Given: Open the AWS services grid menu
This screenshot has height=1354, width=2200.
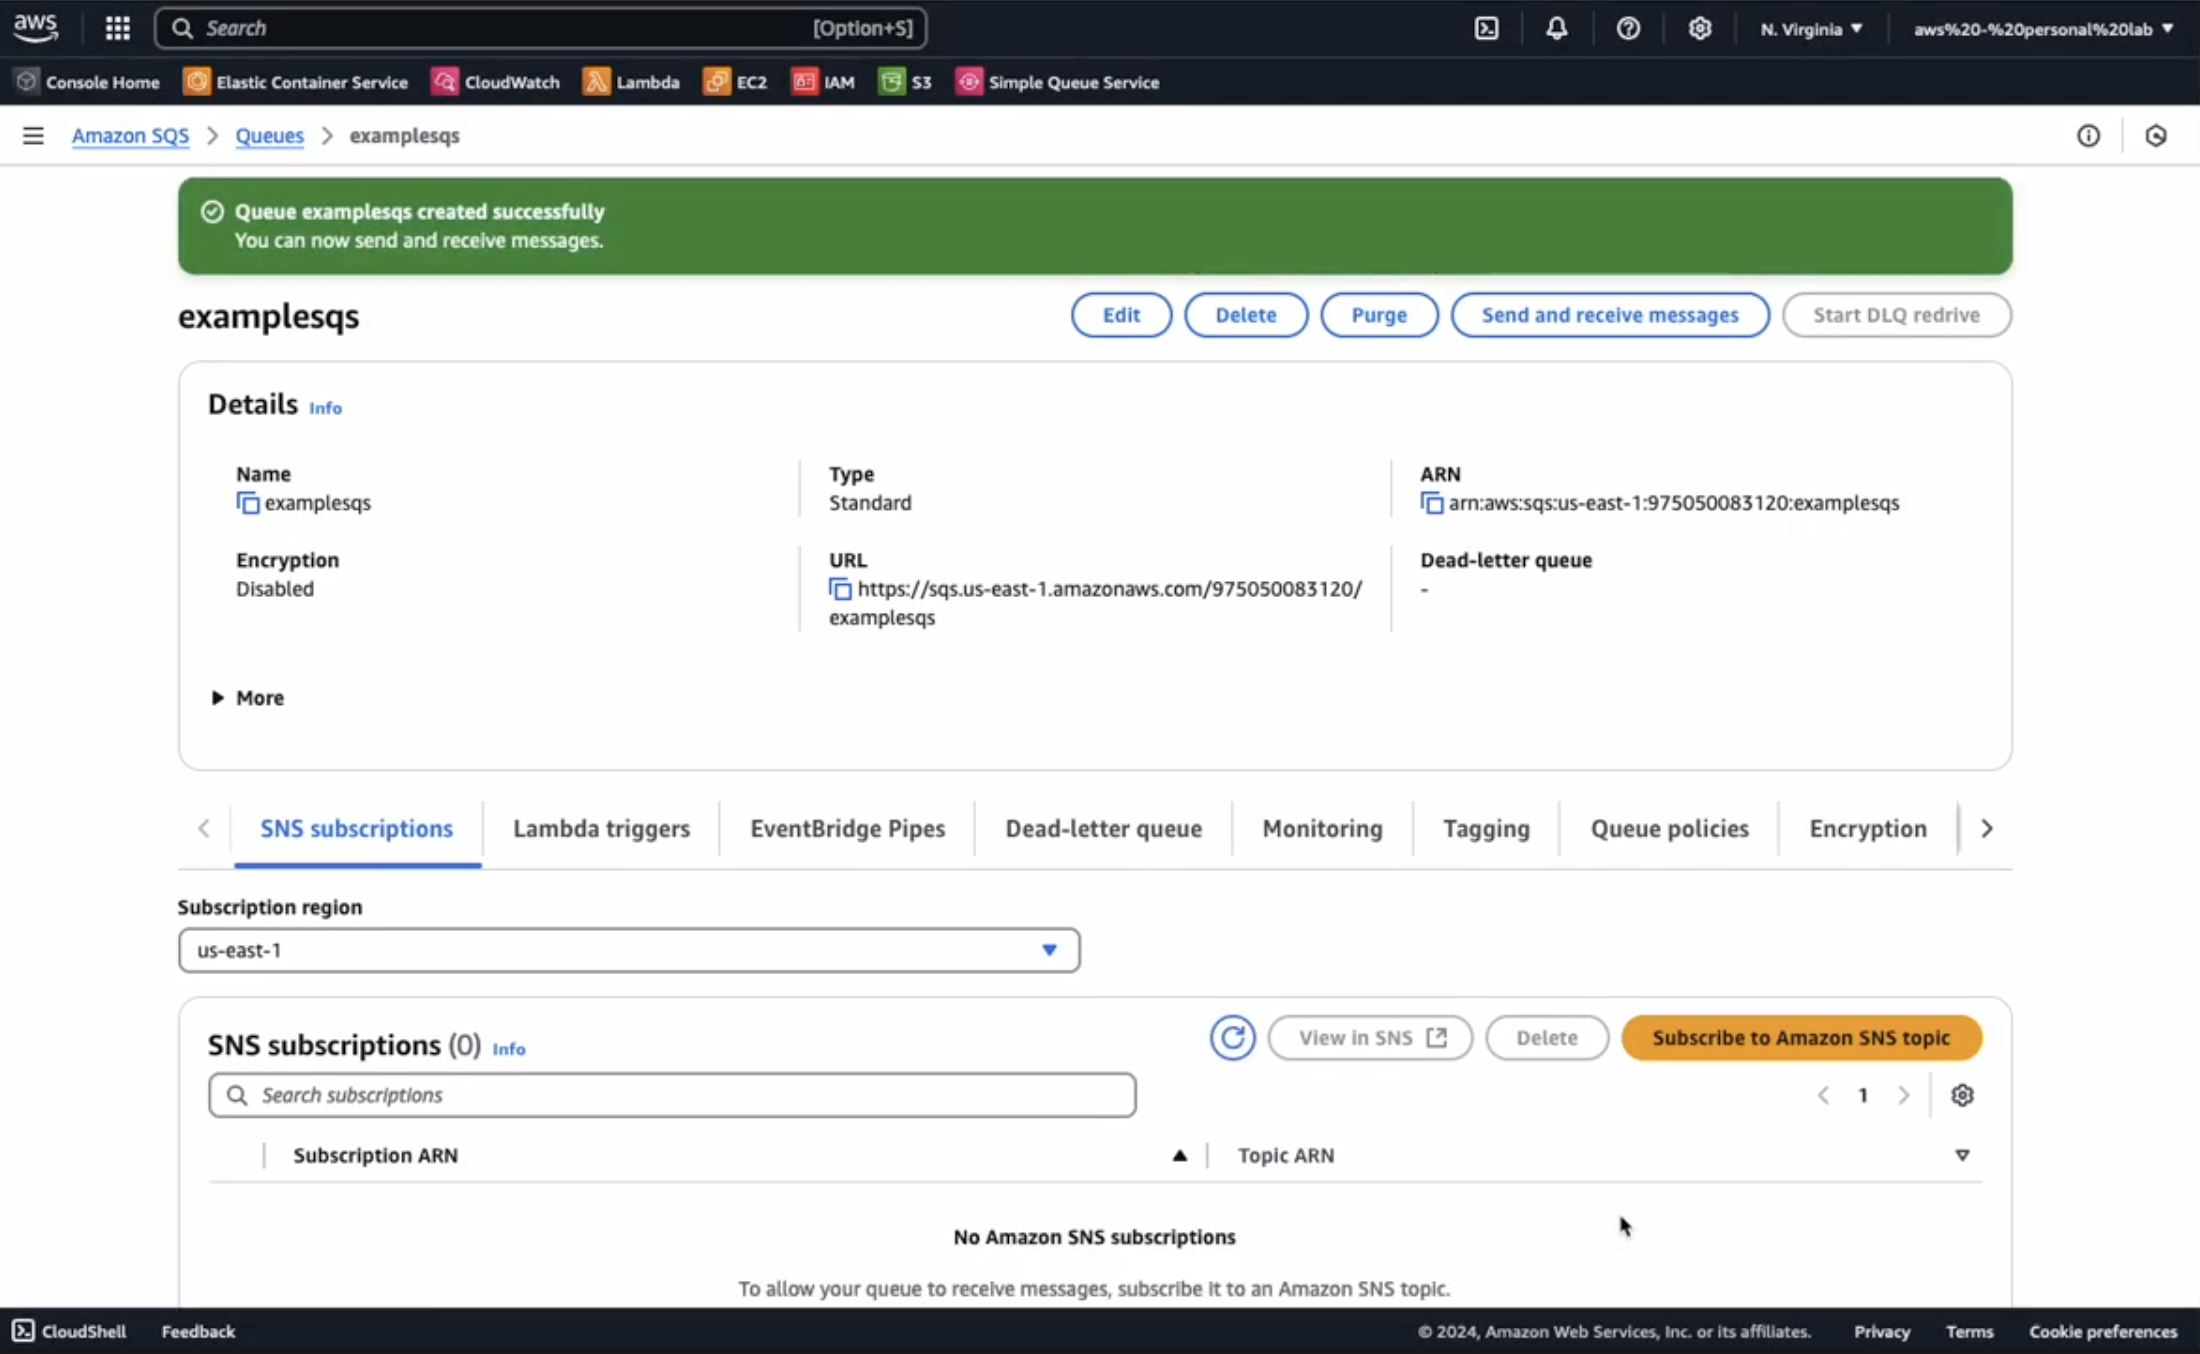Looking at the screenshot, I should pos(118,28).
